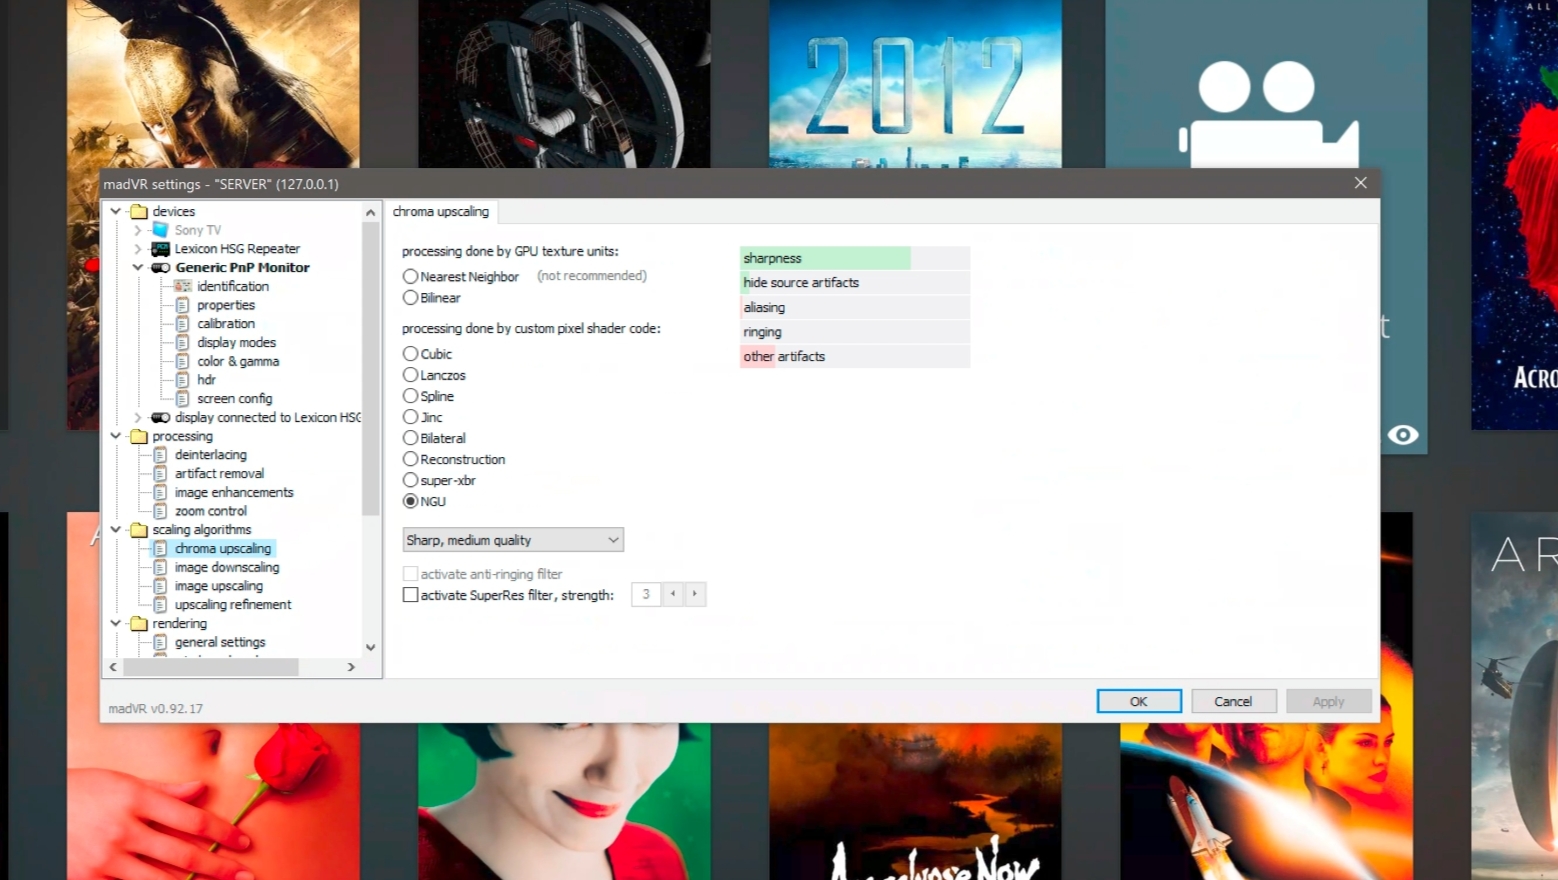Enable the SuperRes filter checkbox
The height and width of the screenshot is (880, 1558).
(x=410, y=595)
